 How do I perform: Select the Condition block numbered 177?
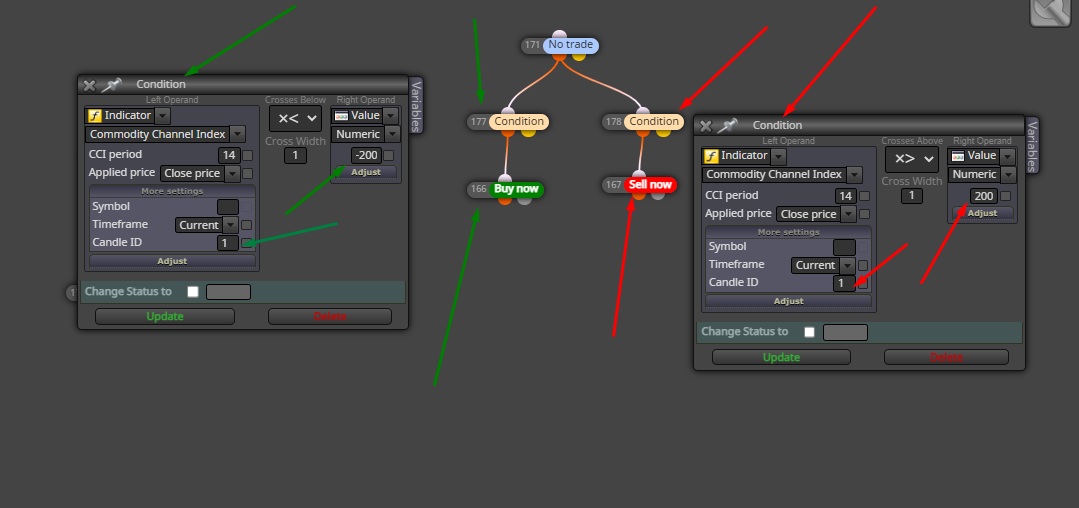point(519,122)
